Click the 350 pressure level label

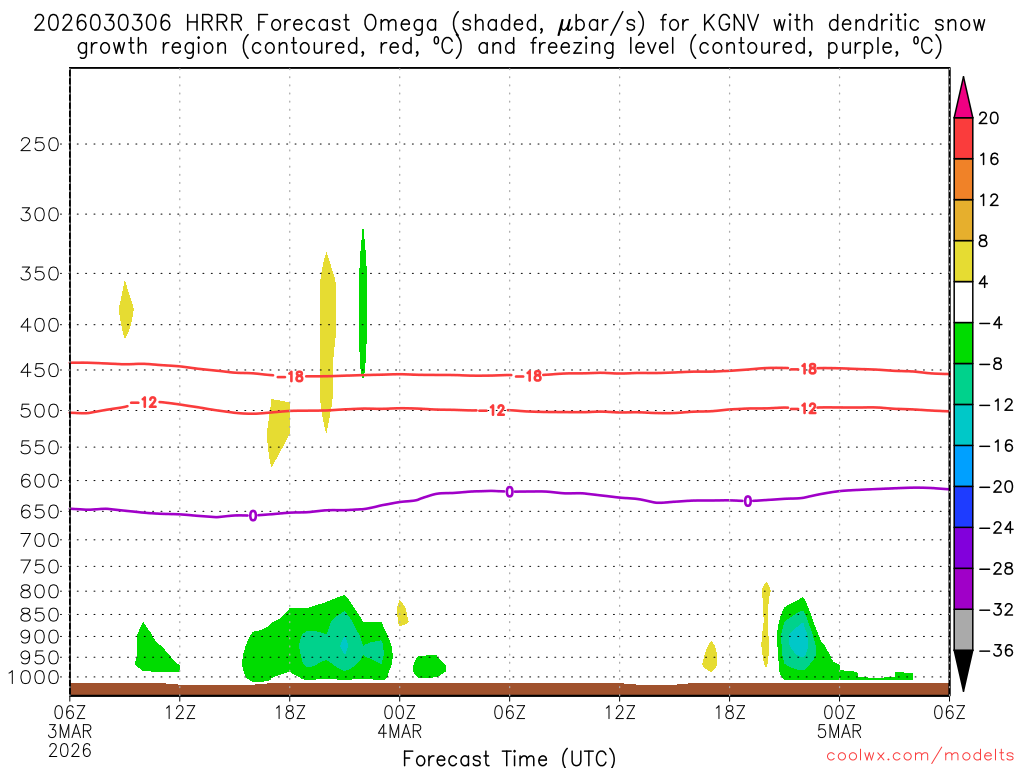coord(40,274)
